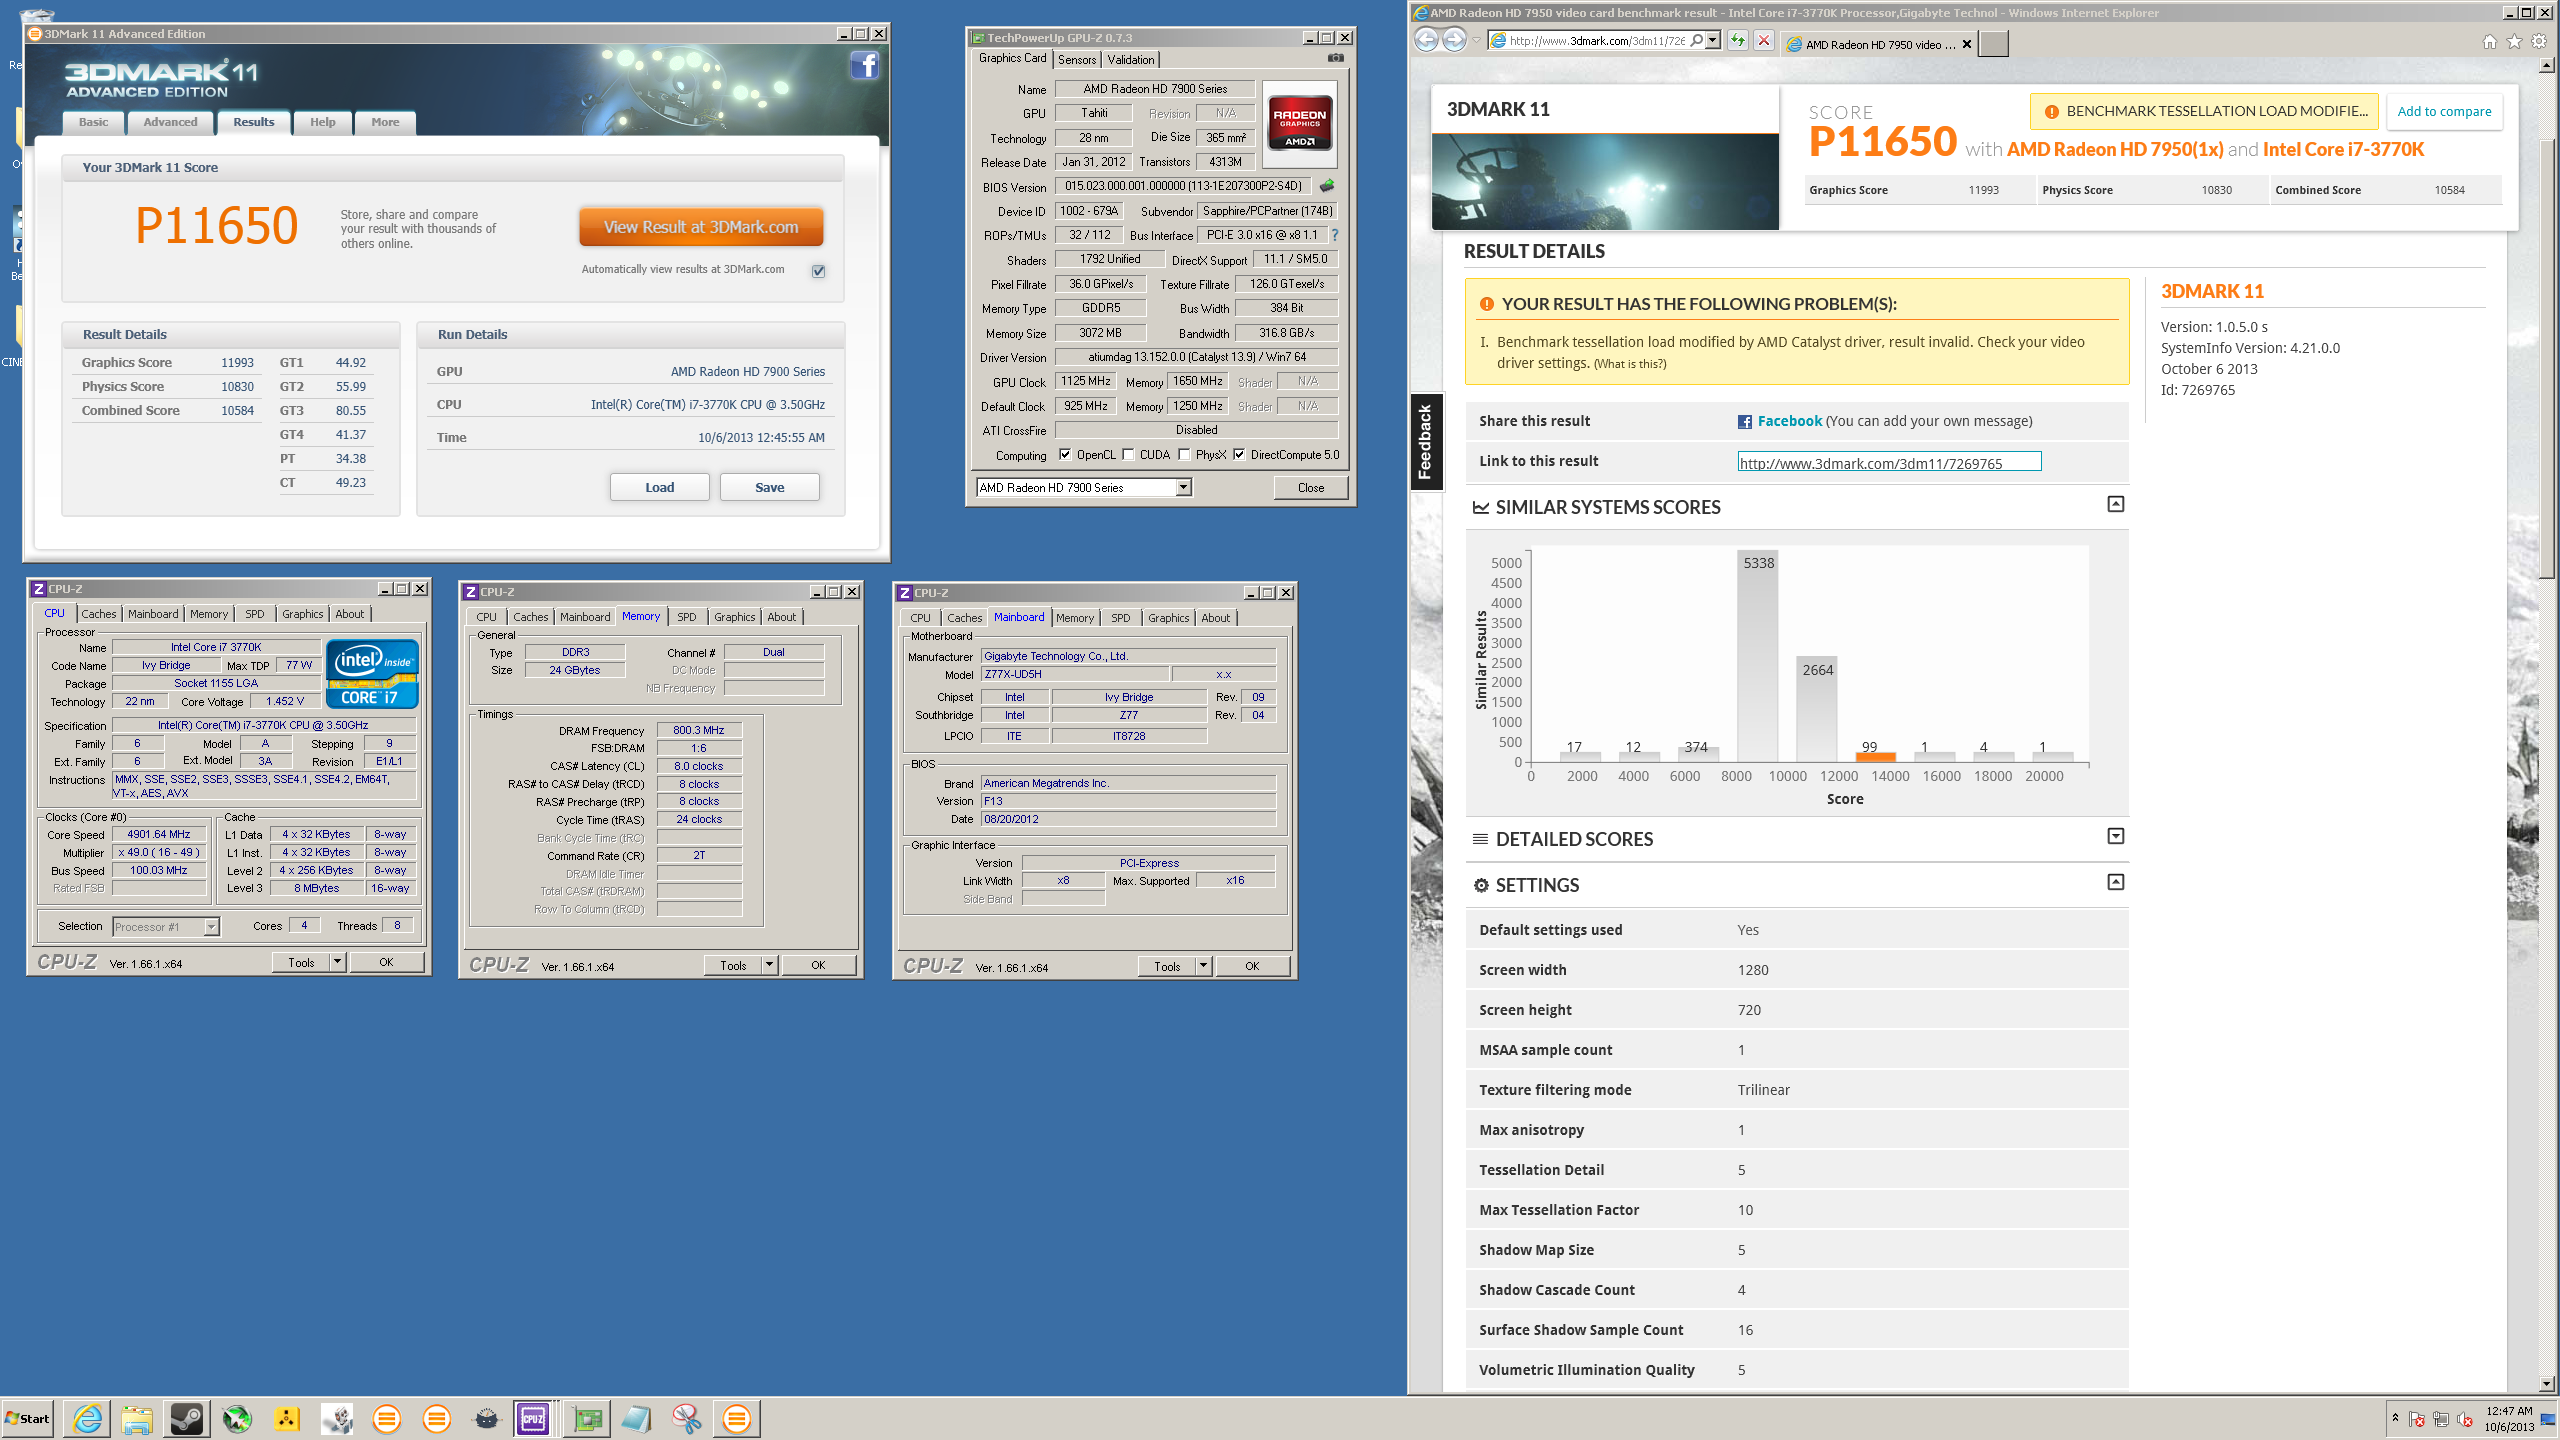Click the Radeon Graphics logo in GPU-Z
Image resolution: width=2560 pixels, height=1440 pixels.
click(1300, 123)
